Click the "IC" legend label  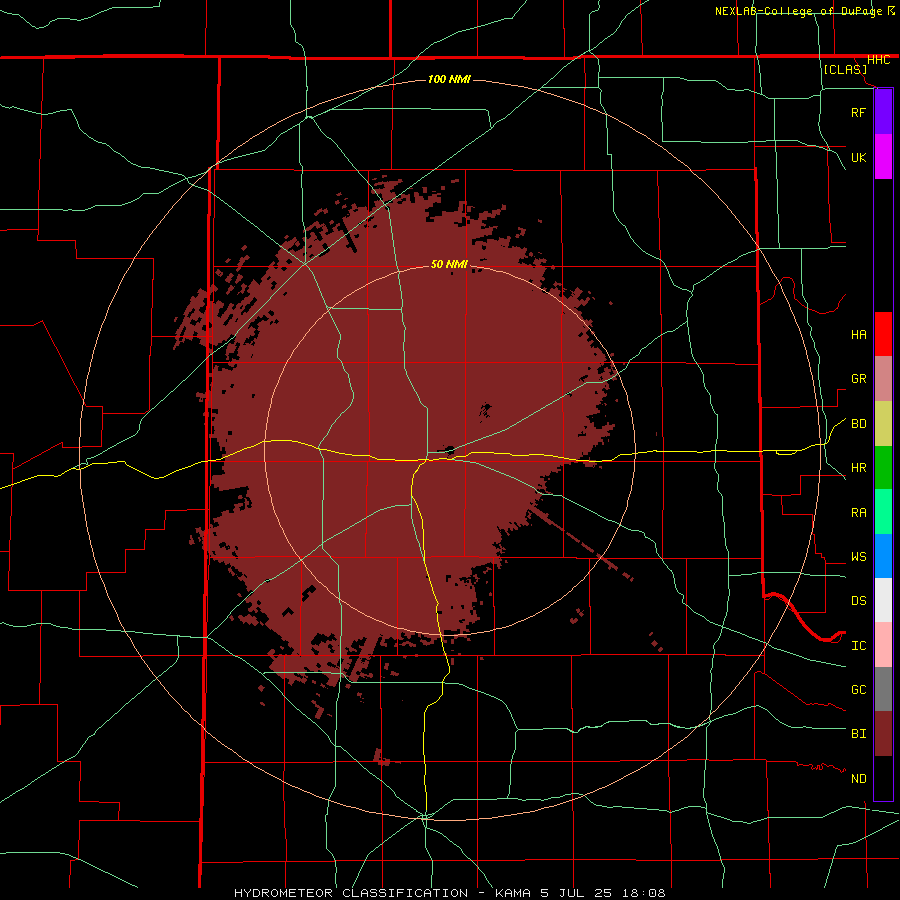click(858, 646)
